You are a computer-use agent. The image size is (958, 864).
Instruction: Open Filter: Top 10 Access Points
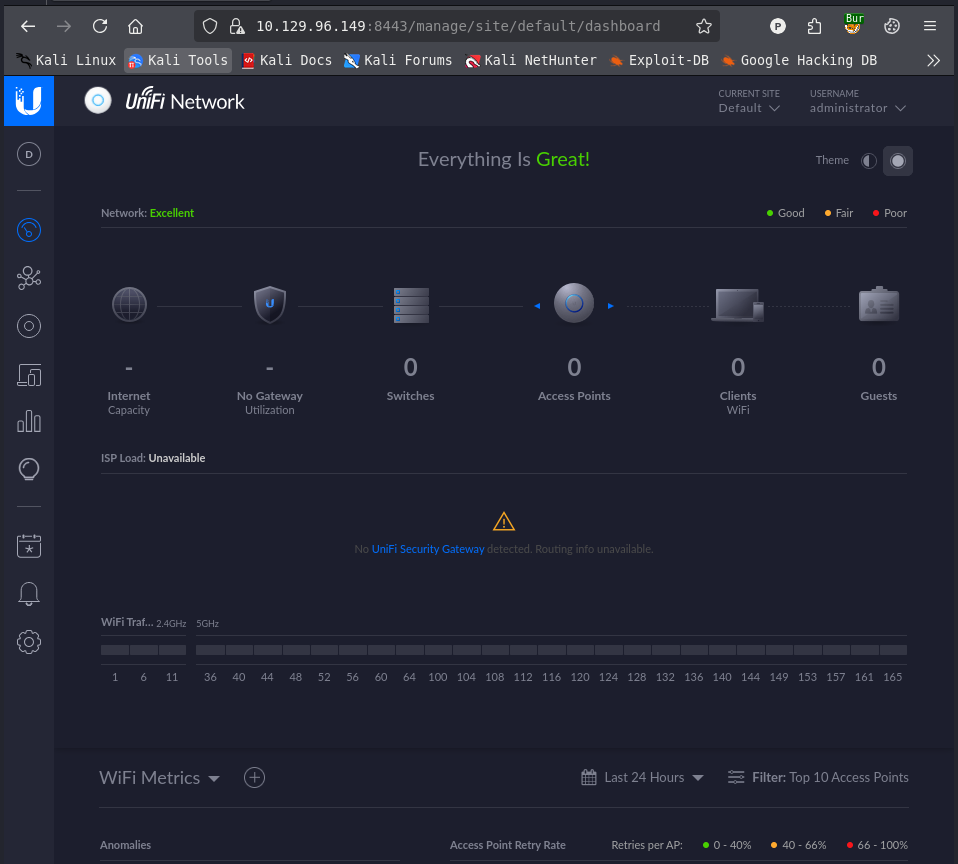[818, 777]
